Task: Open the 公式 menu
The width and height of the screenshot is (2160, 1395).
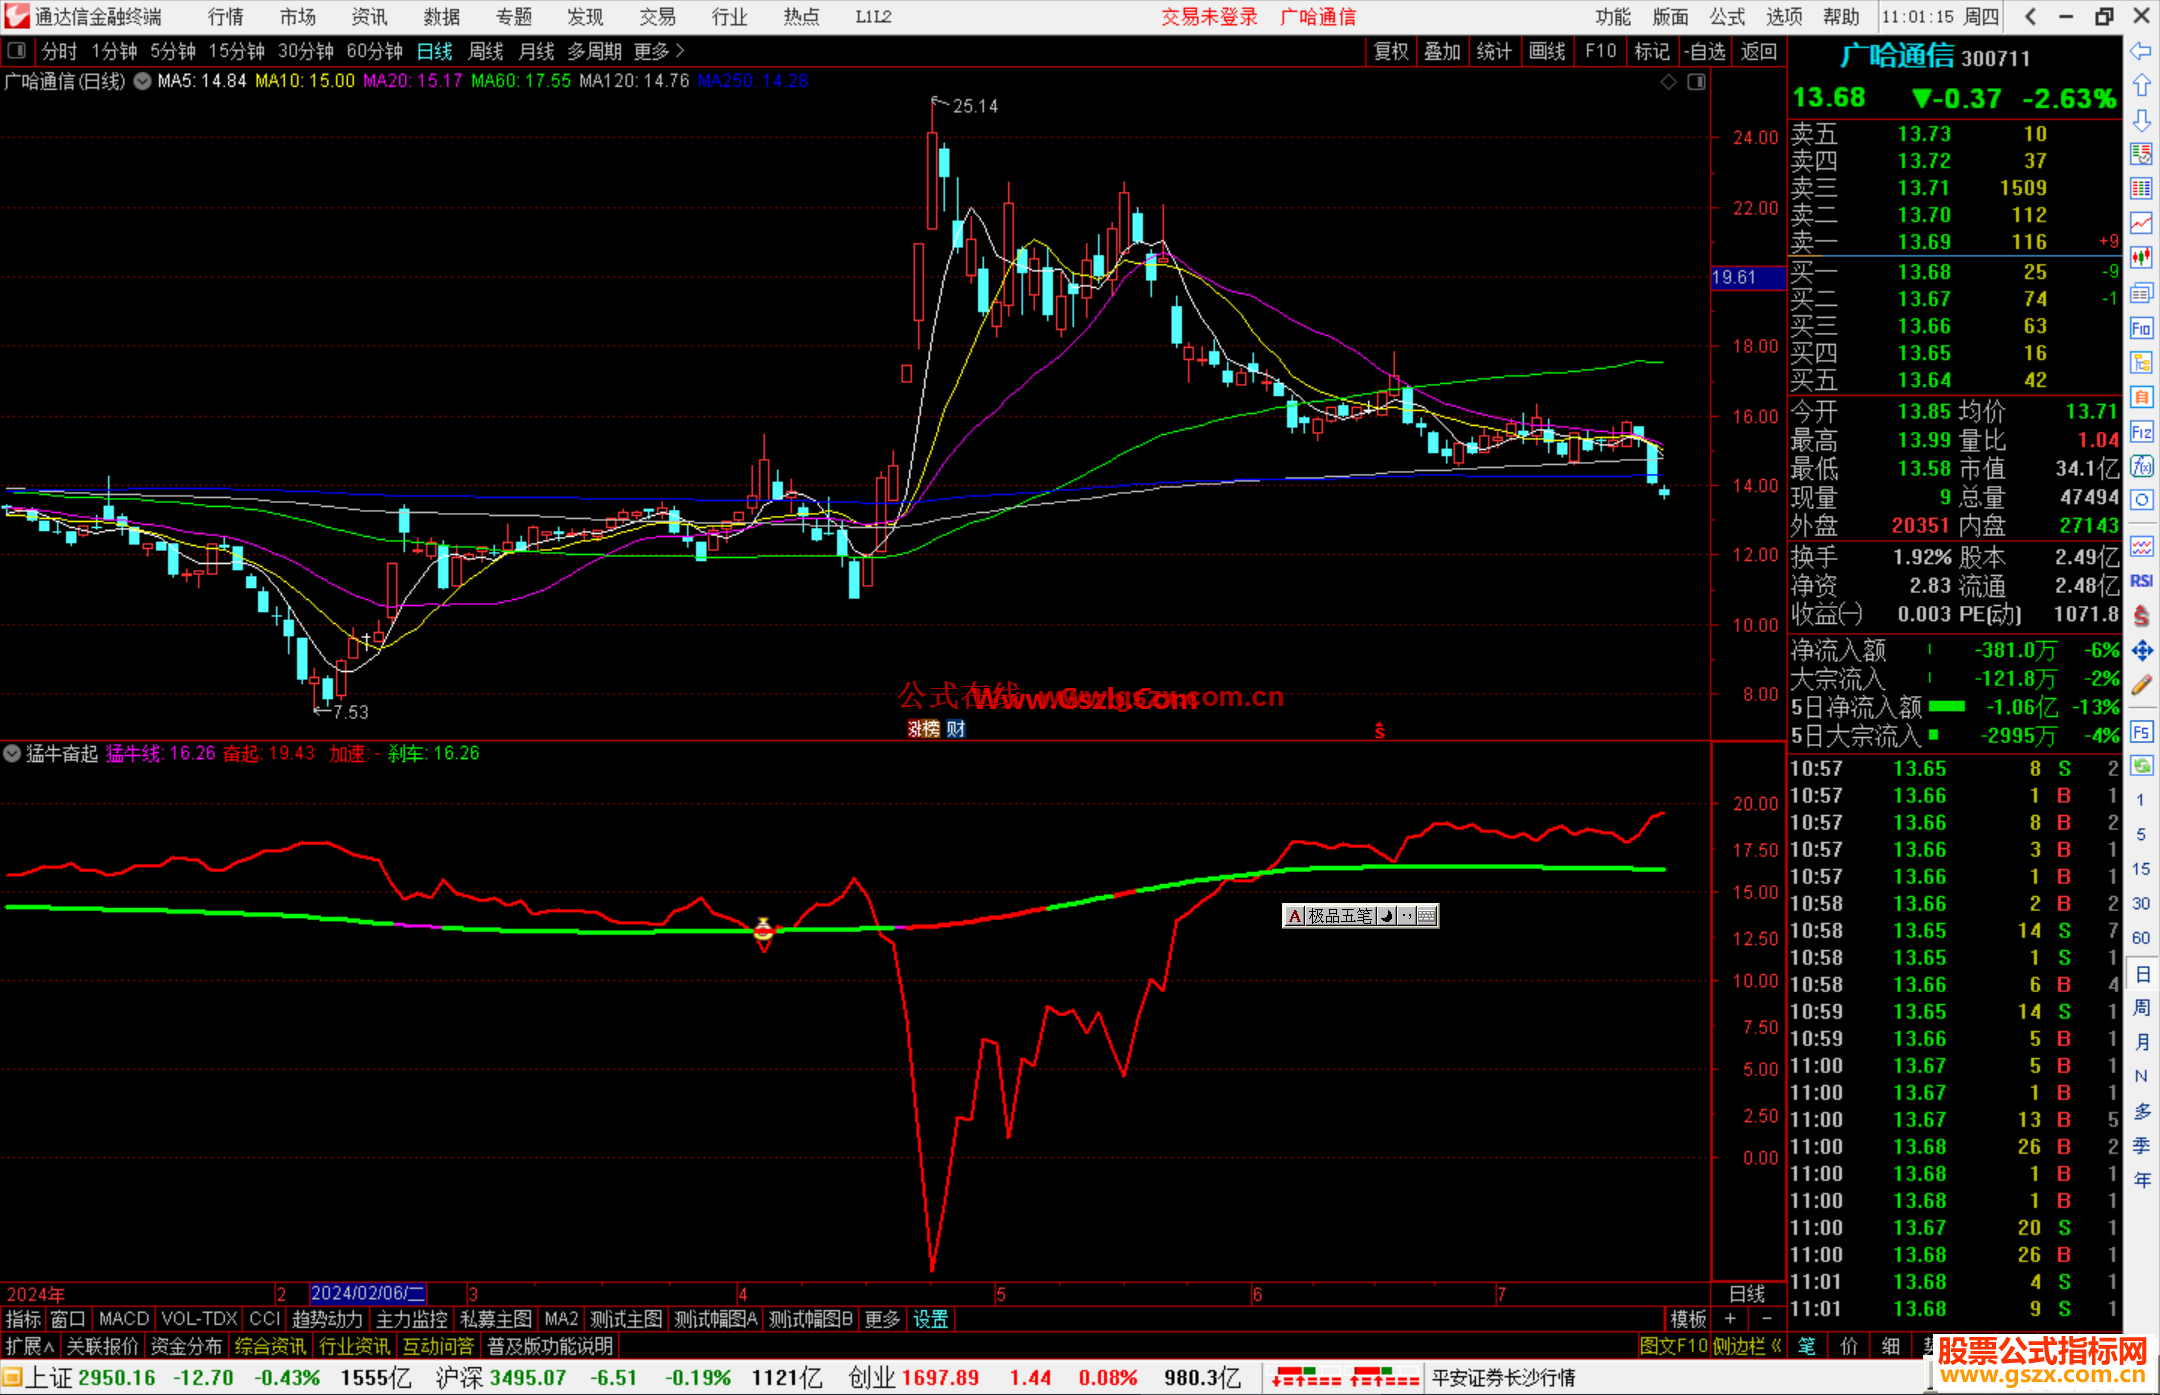Action: point(1727,17)
